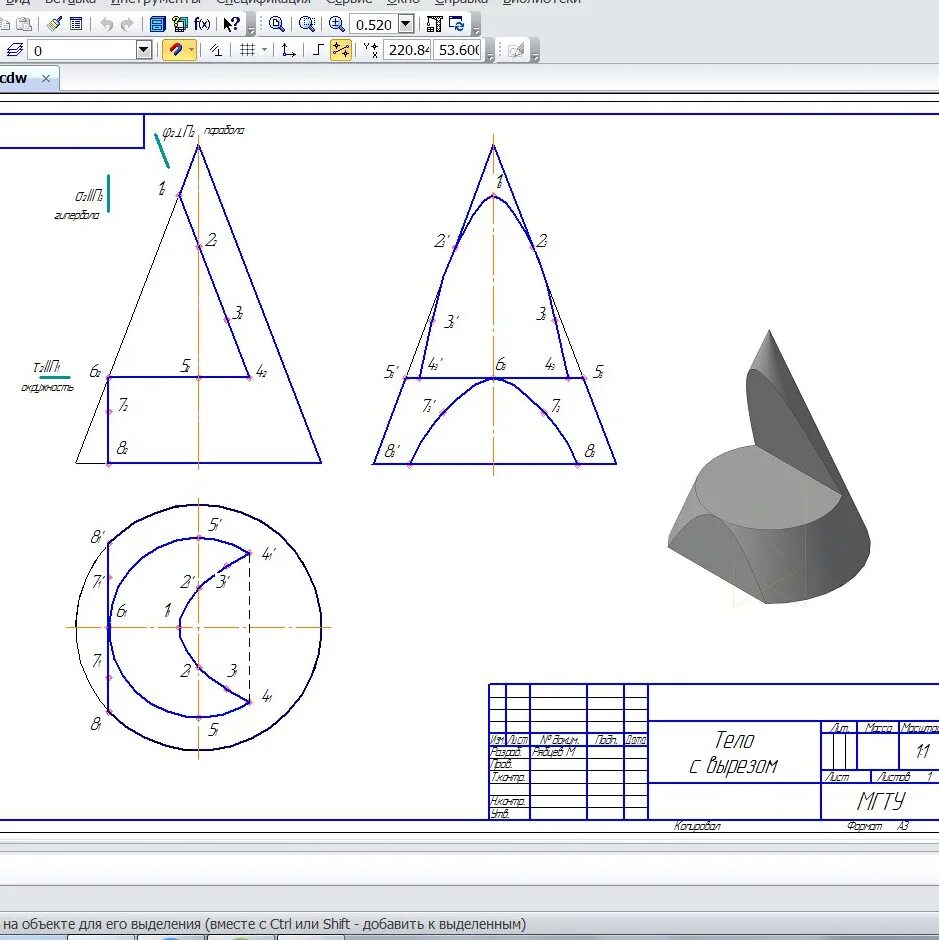Viewport: 939px width, 940px height.
Task: Open the grid options dropdown arrow
Action: tap(264, 50)
